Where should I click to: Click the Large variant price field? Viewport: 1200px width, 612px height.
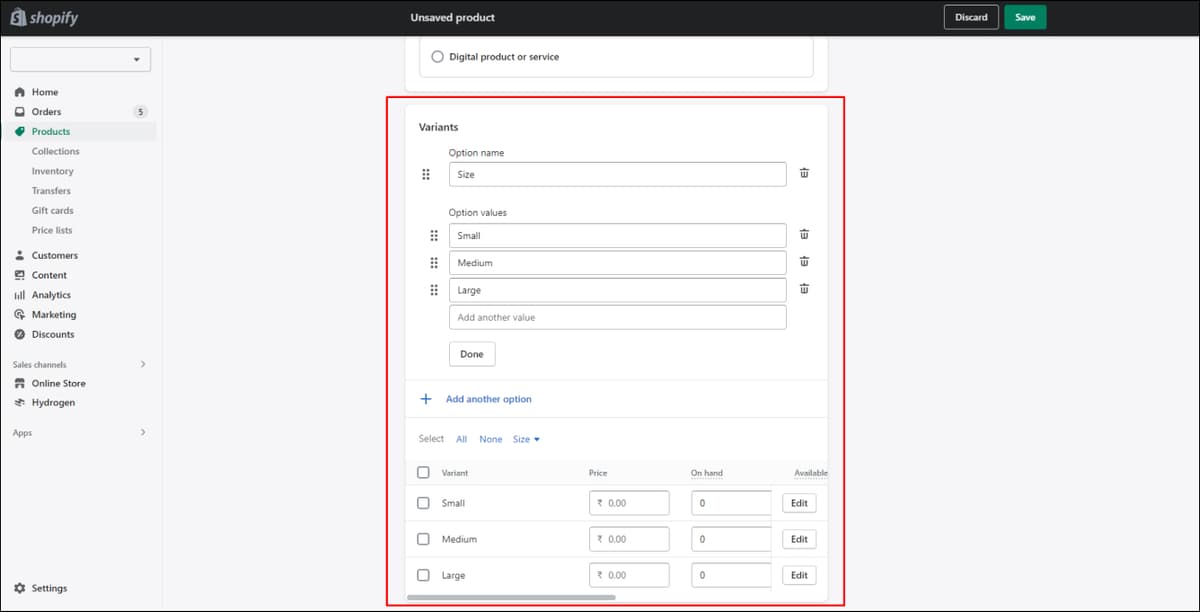(x=629, y=575)
